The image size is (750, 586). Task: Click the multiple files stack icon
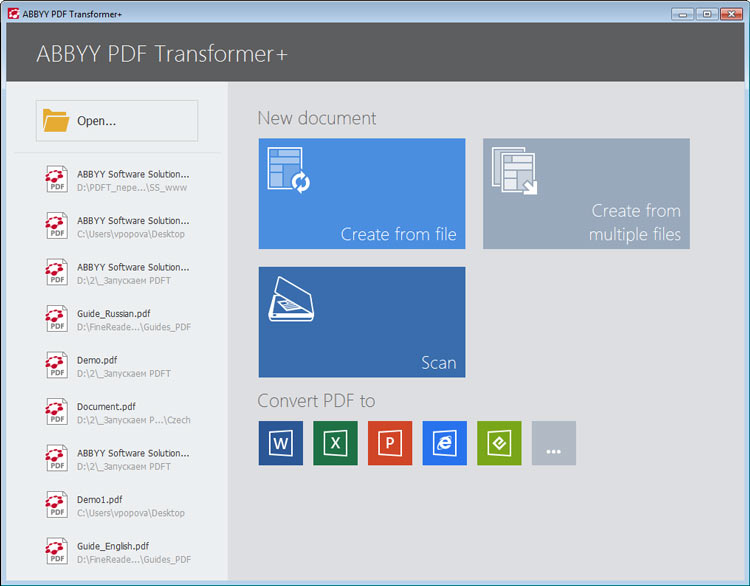514,171
